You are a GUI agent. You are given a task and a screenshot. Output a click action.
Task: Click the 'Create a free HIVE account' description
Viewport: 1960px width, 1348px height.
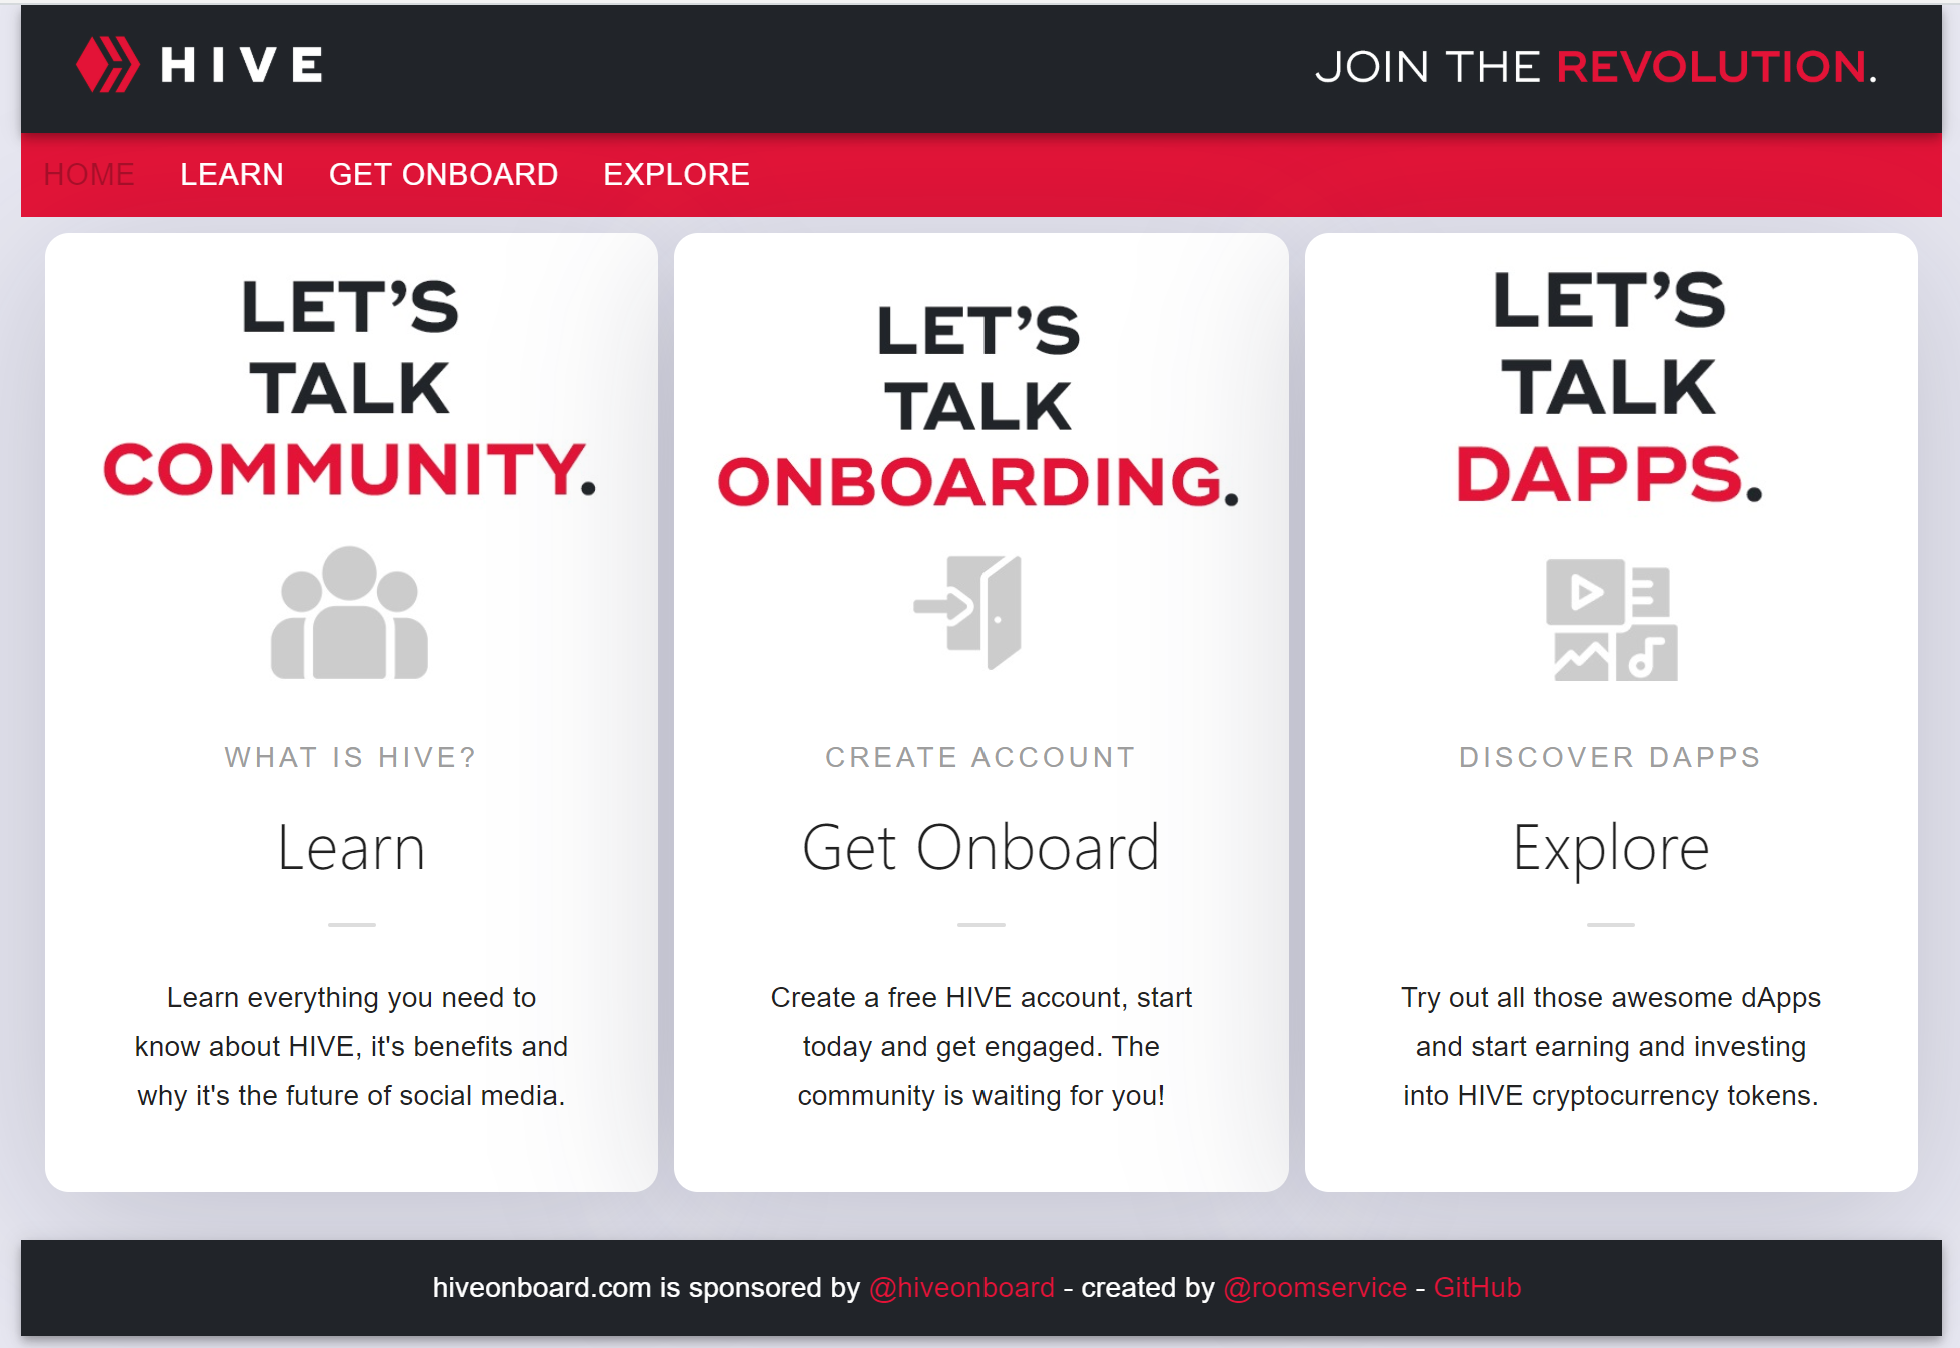tap(981, 1046)
